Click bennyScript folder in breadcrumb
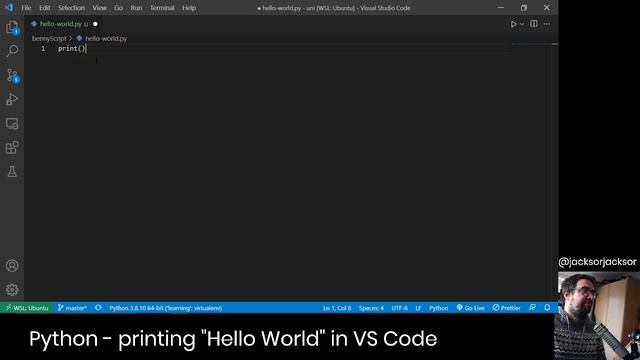640x360 pixels. coord(49,38)
